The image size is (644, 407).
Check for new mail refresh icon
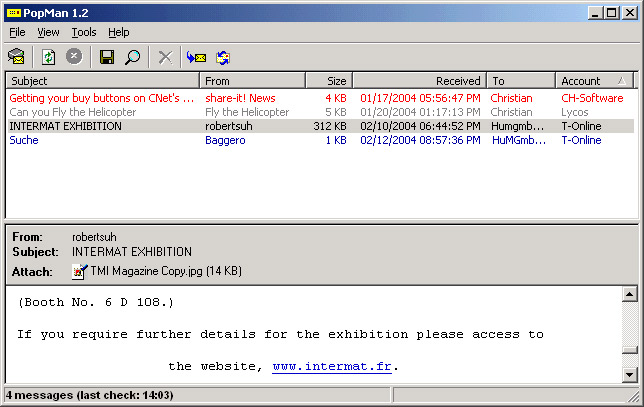click(x=48, y=57)
